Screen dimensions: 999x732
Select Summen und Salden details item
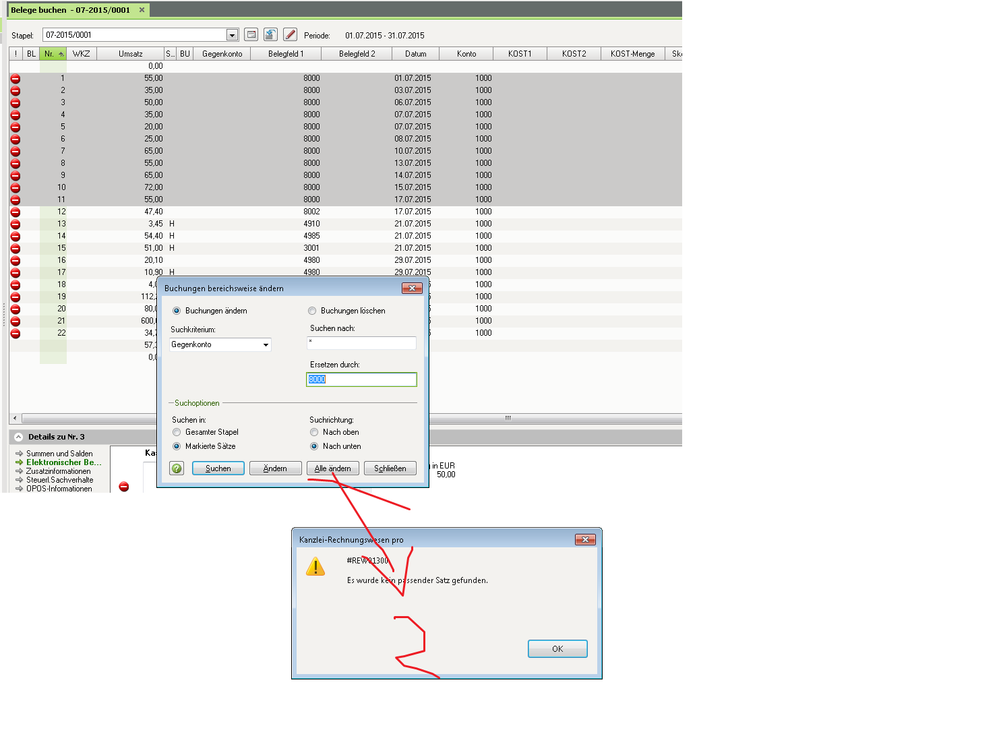59,454
